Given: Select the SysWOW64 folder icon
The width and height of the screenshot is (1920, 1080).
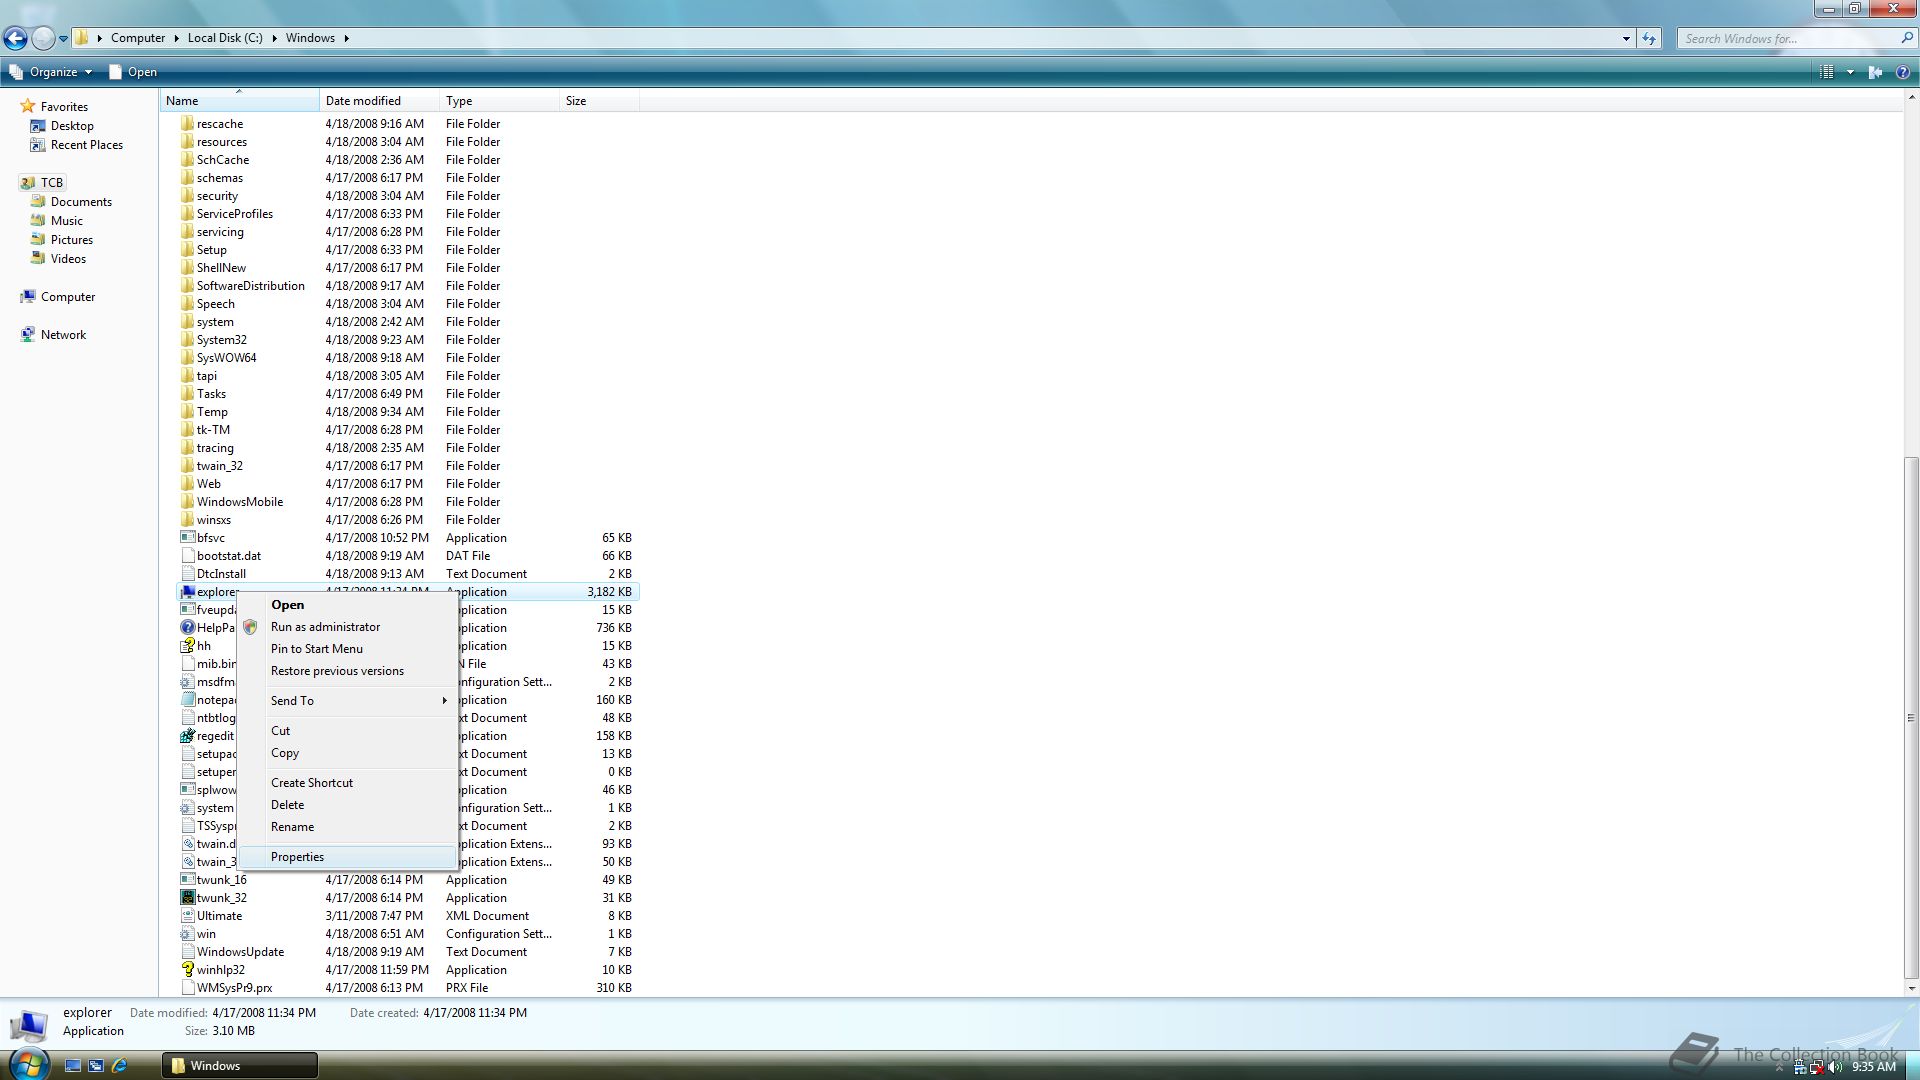Looking at the screenshot, I should [x=187, y=358].
